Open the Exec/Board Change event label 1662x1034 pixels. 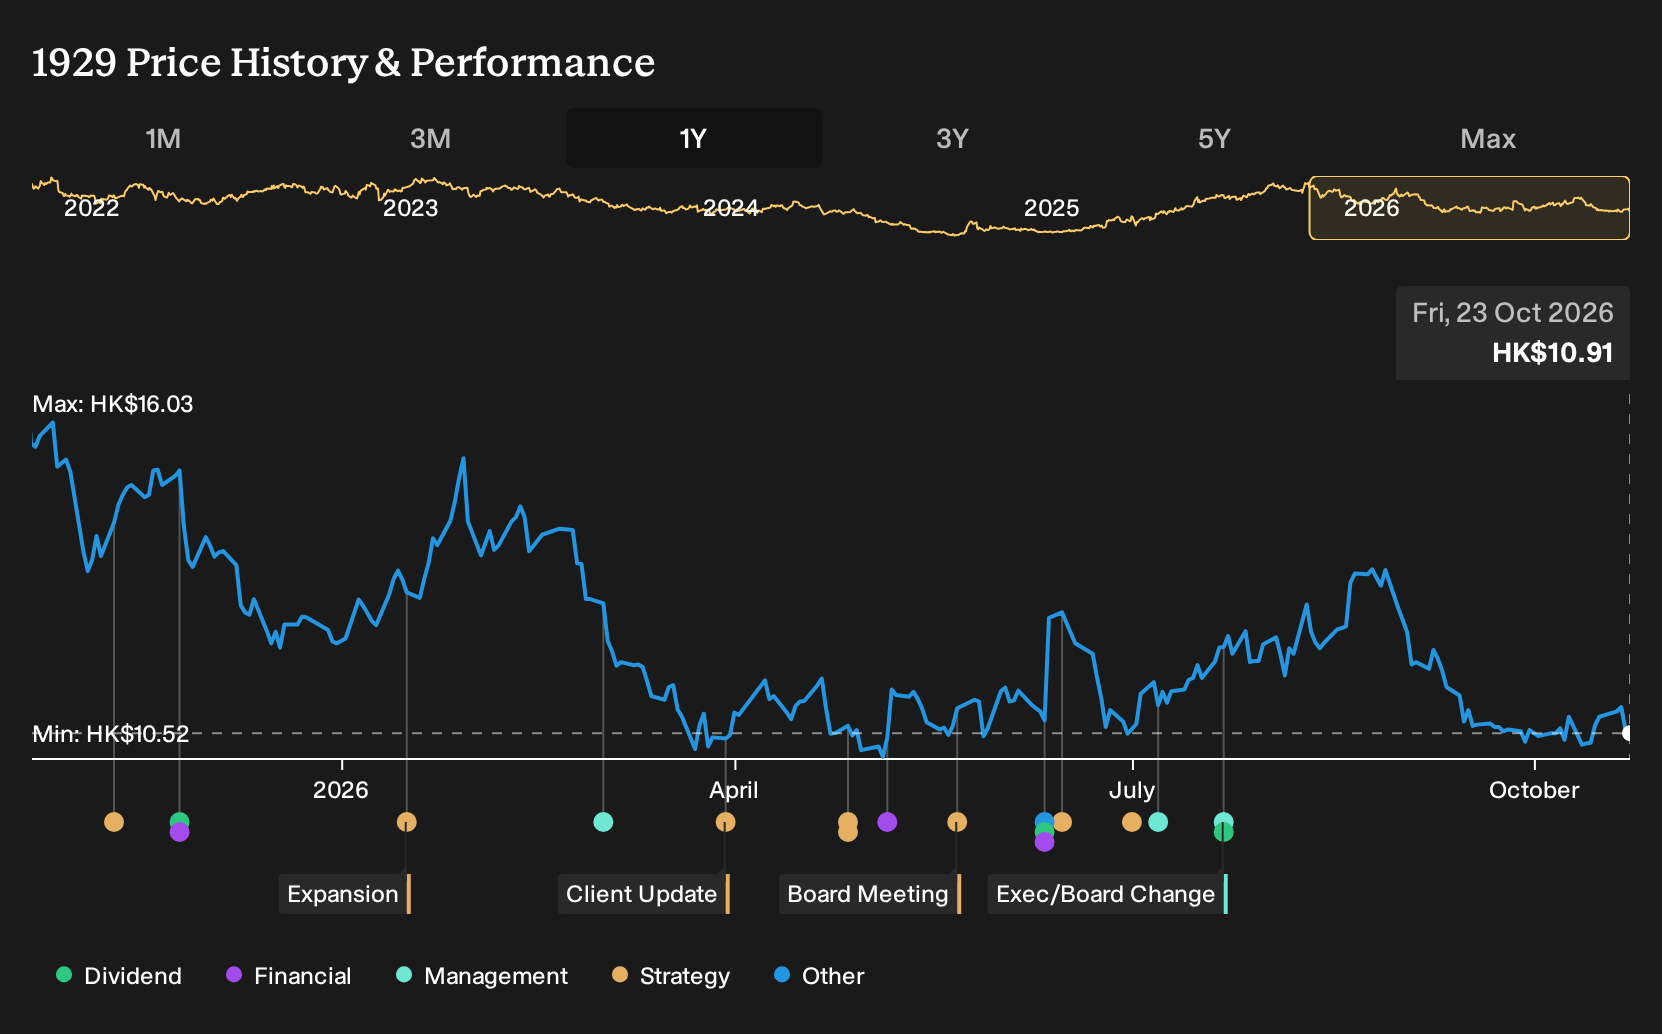[x=1108, y=894]
